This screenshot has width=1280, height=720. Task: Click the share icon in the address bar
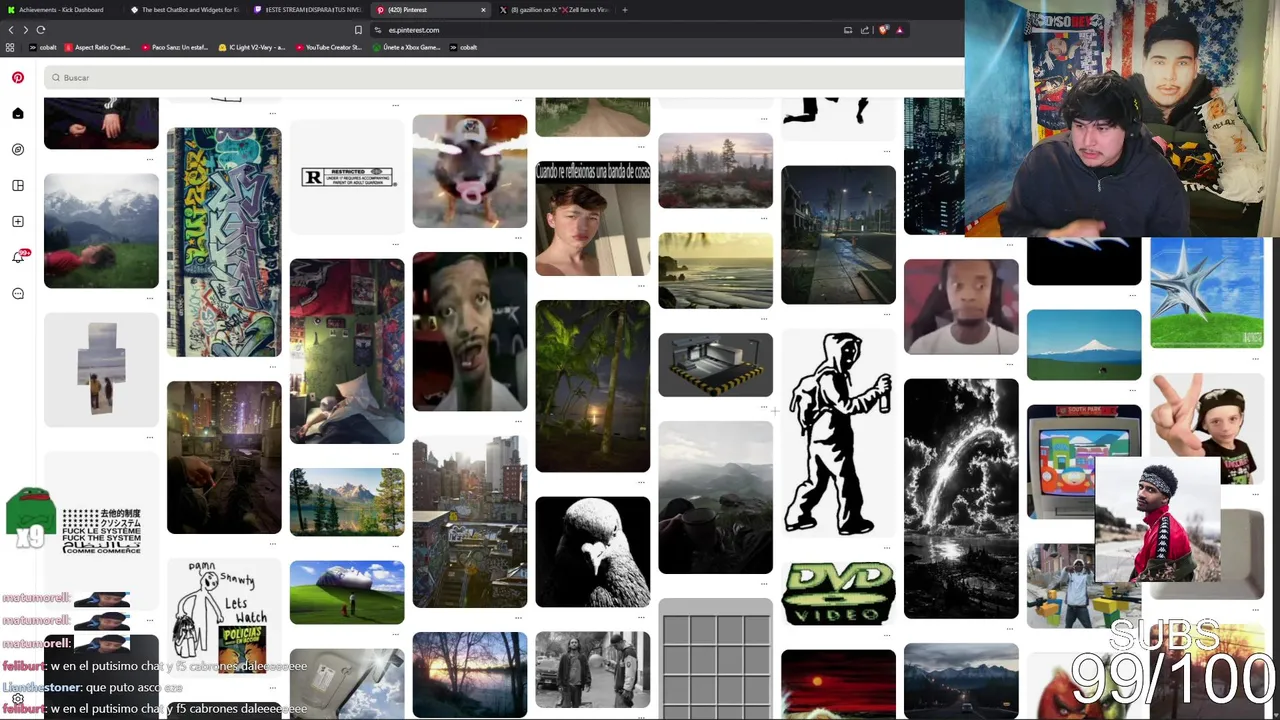coord(865,30)
